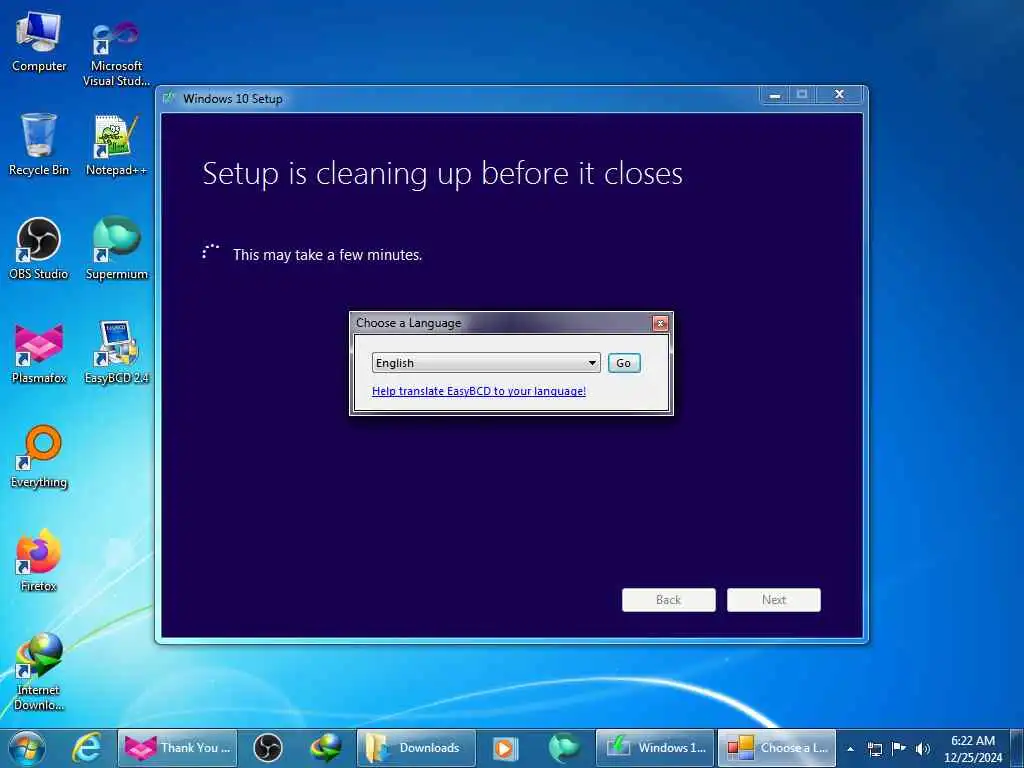
Task: Select the Firefox desktop shortcut
Action: tap(39, 561)
